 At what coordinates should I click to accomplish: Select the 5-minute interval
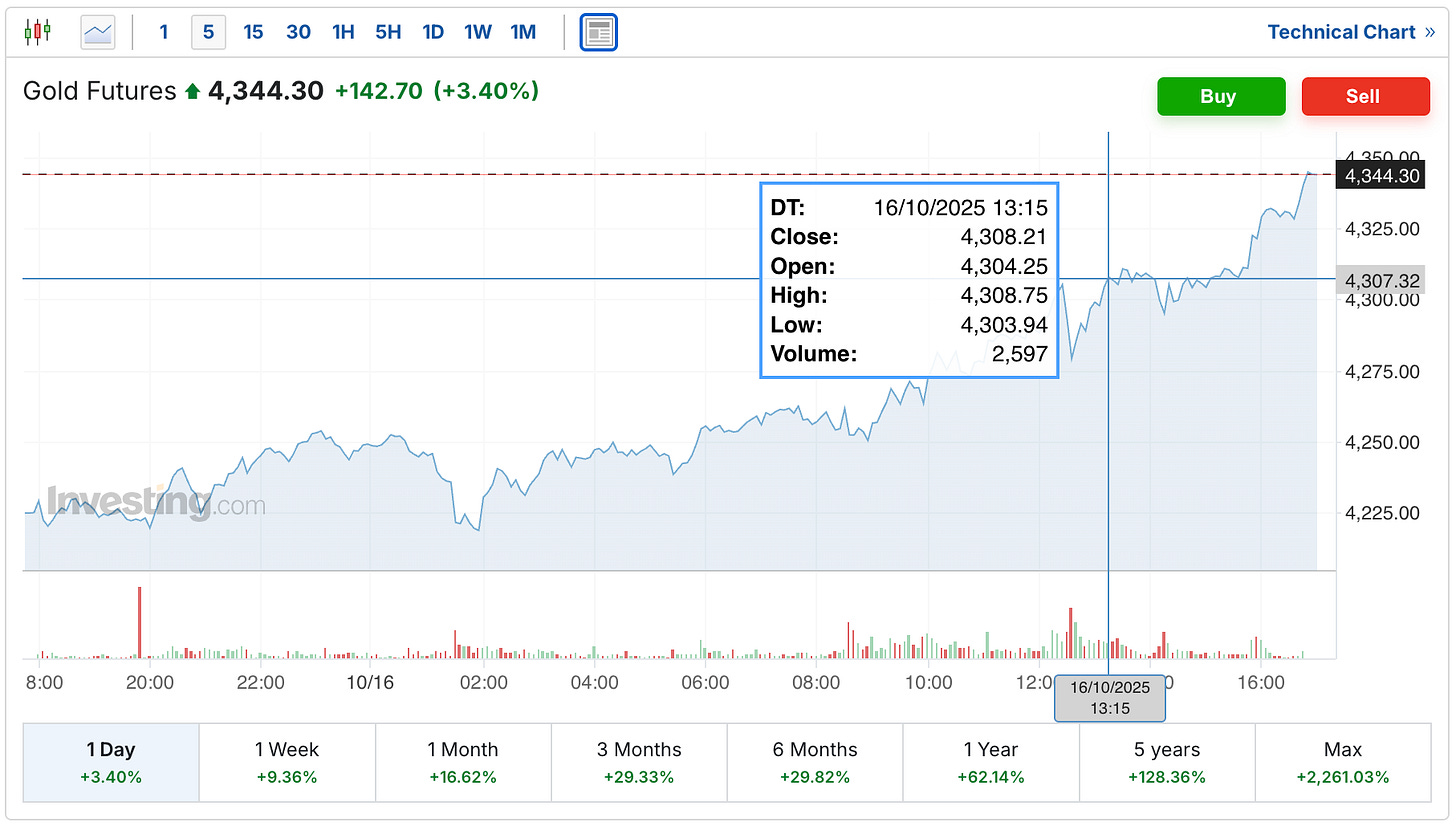208,32
